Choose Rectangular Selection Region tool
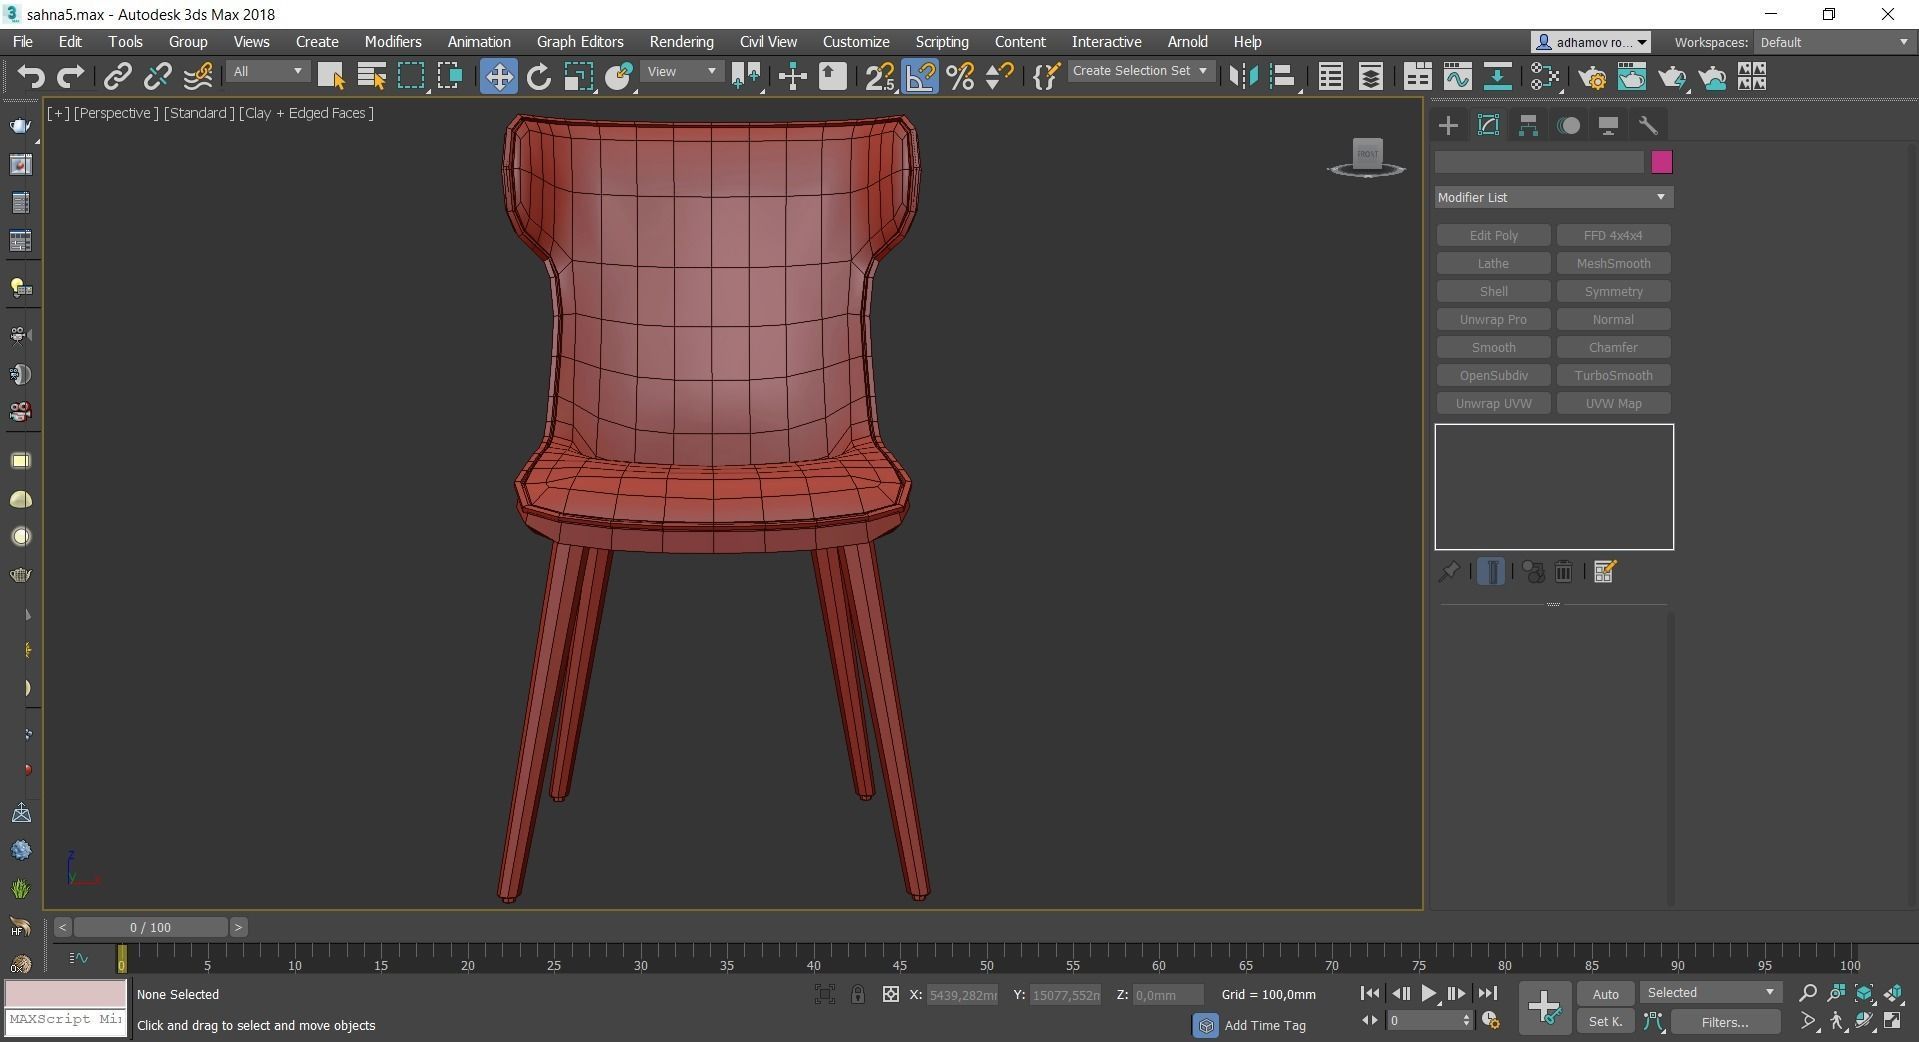Viewport: 1919px width, 1042px height. click(x=411, y=76)
